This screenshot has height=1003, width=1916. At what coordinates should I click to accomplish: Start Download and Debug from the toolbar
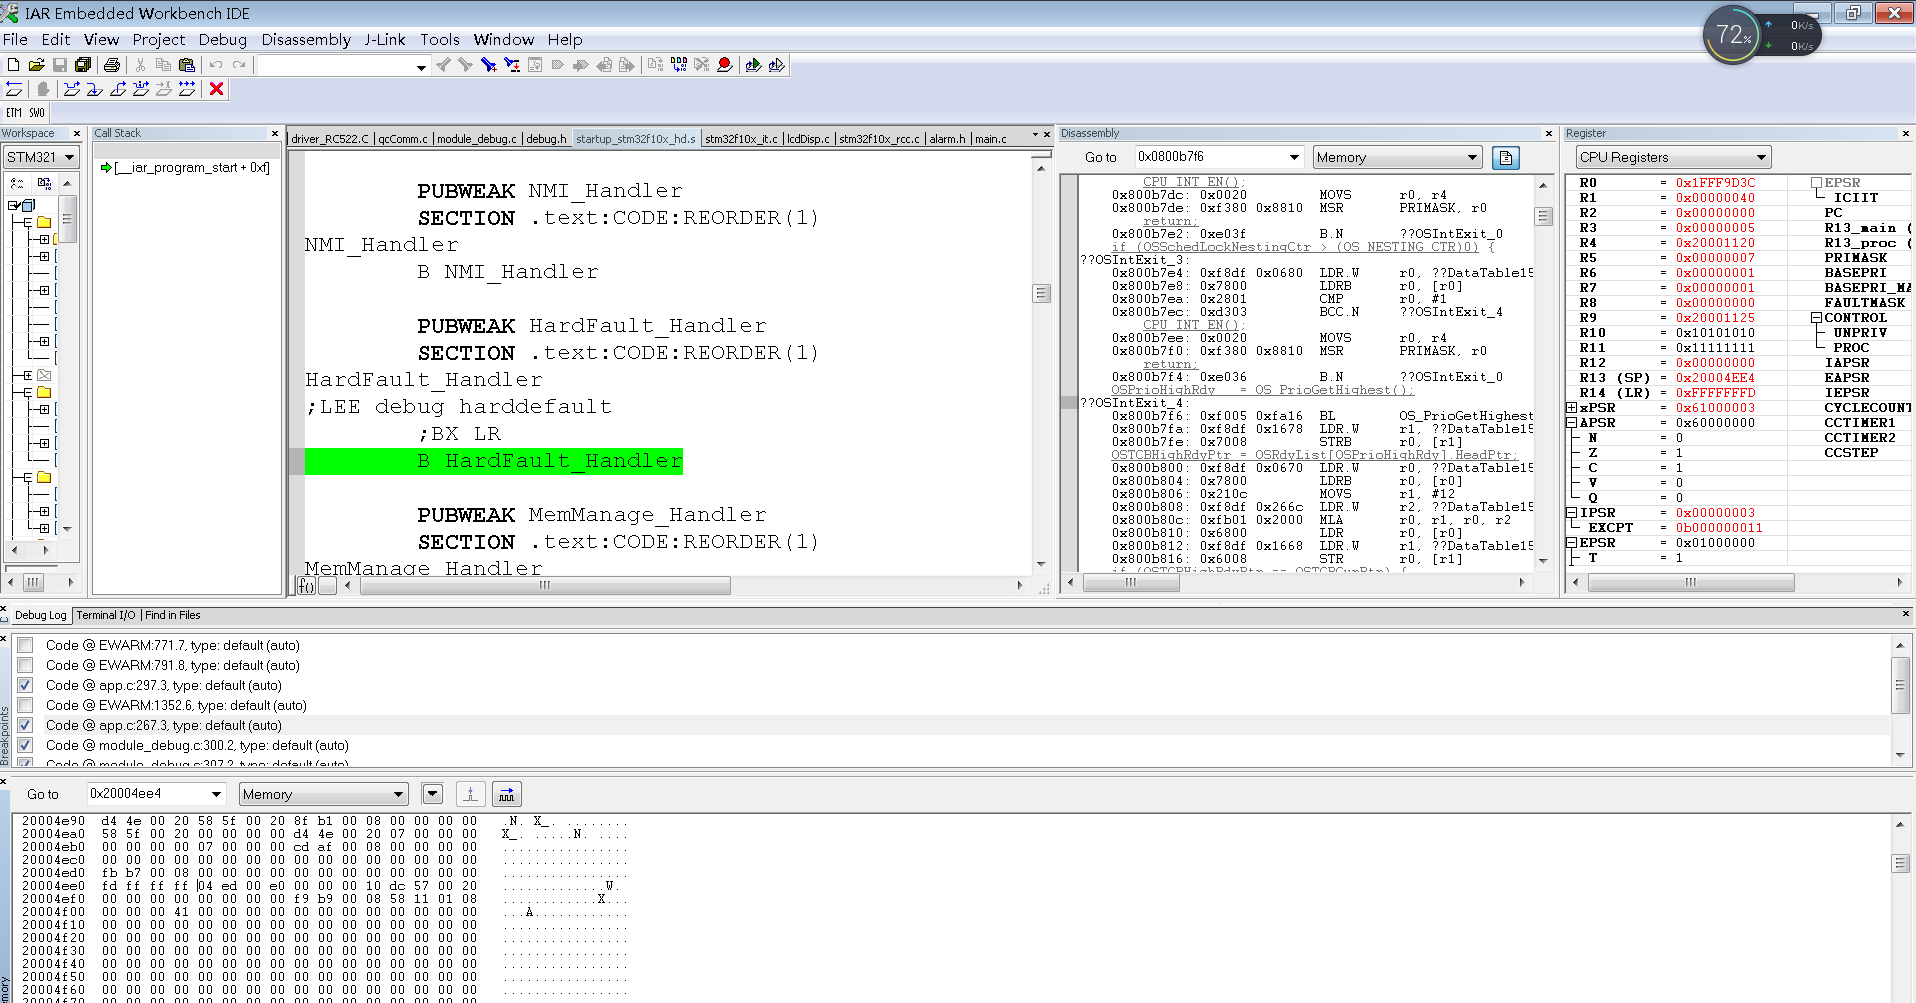753,65
